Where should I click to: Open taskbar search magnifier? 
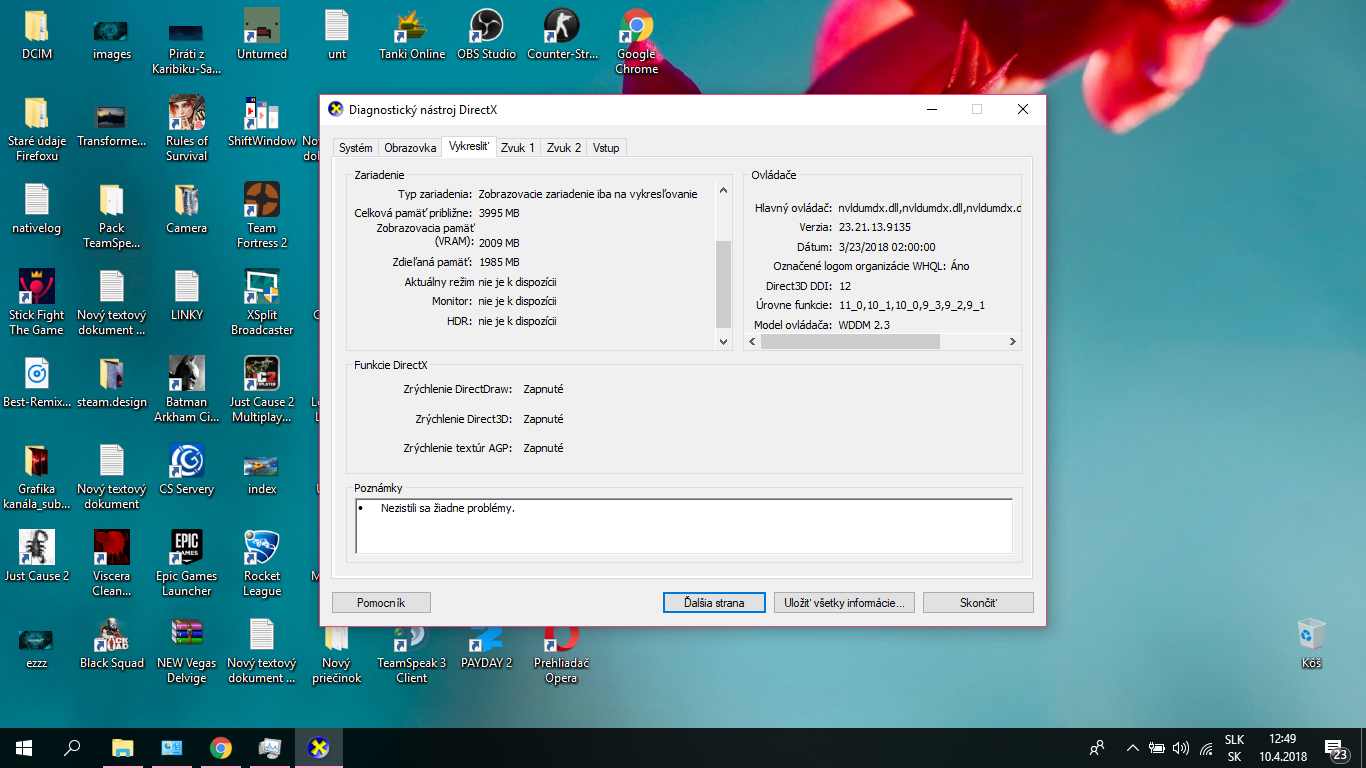click(72, 747)
